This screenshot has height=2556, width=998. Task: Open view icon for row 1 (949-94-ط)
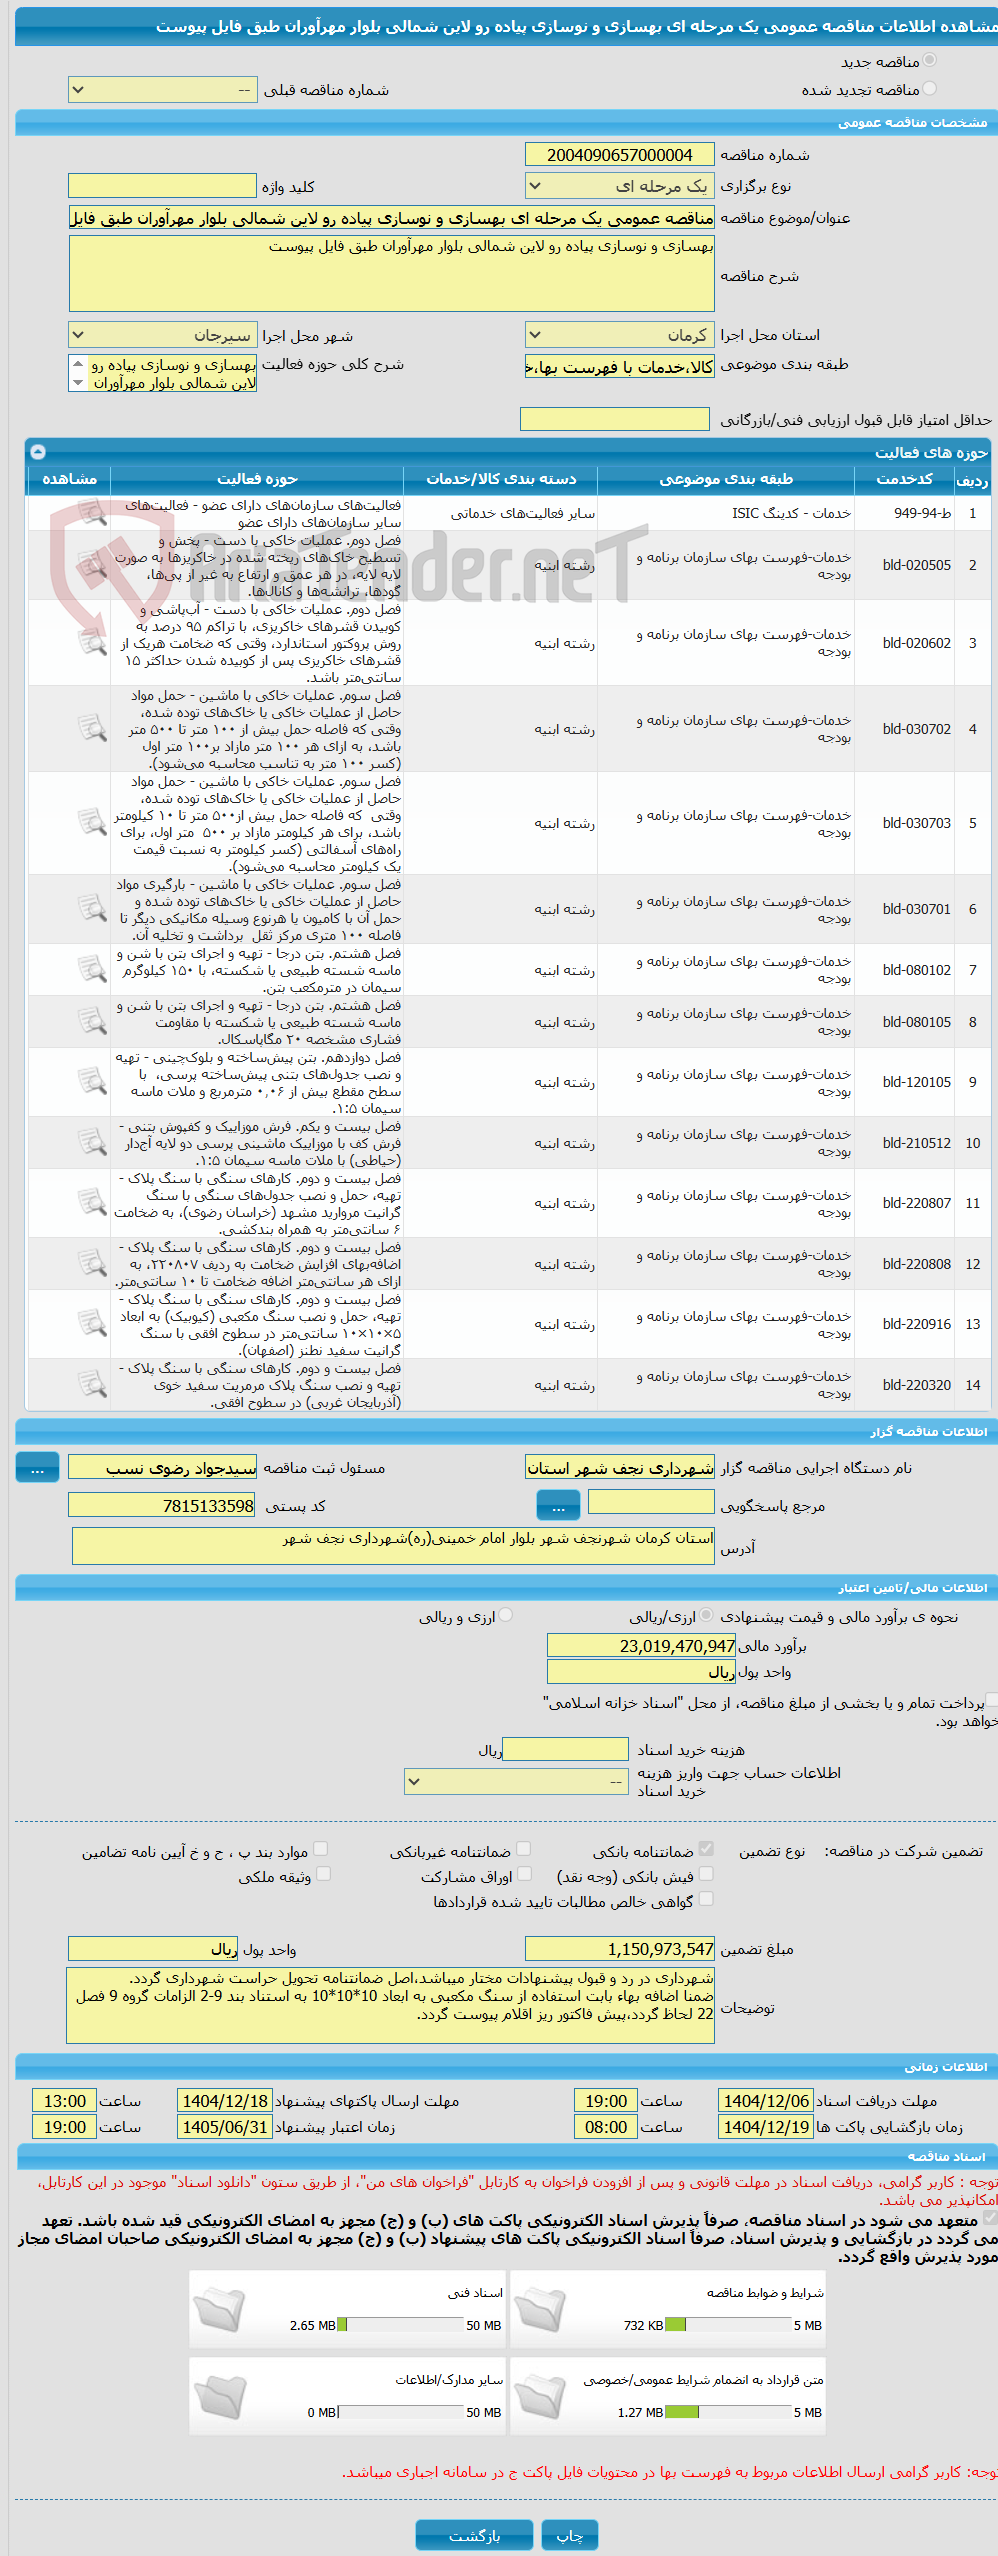pos(92,513)
